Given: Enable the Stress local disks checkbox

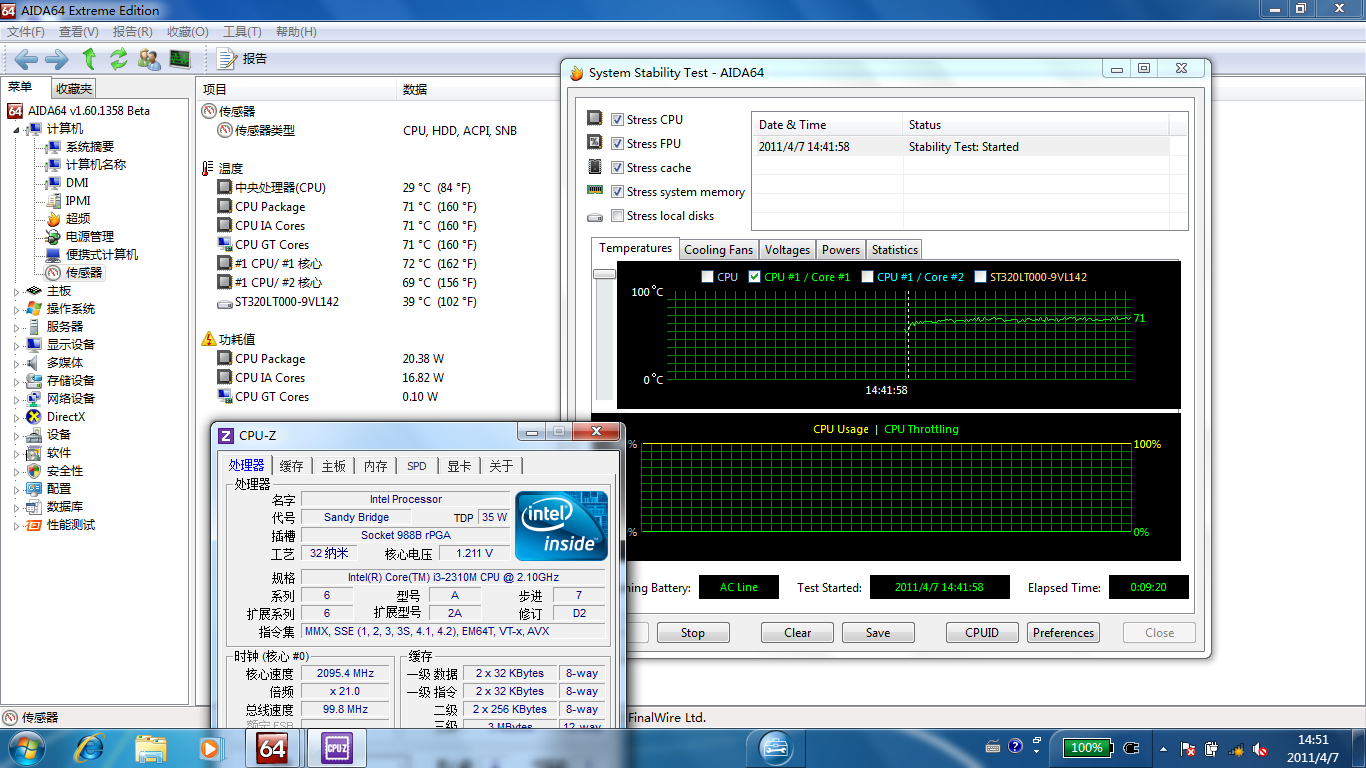Looking at the screenshot, I should point(618,216).
